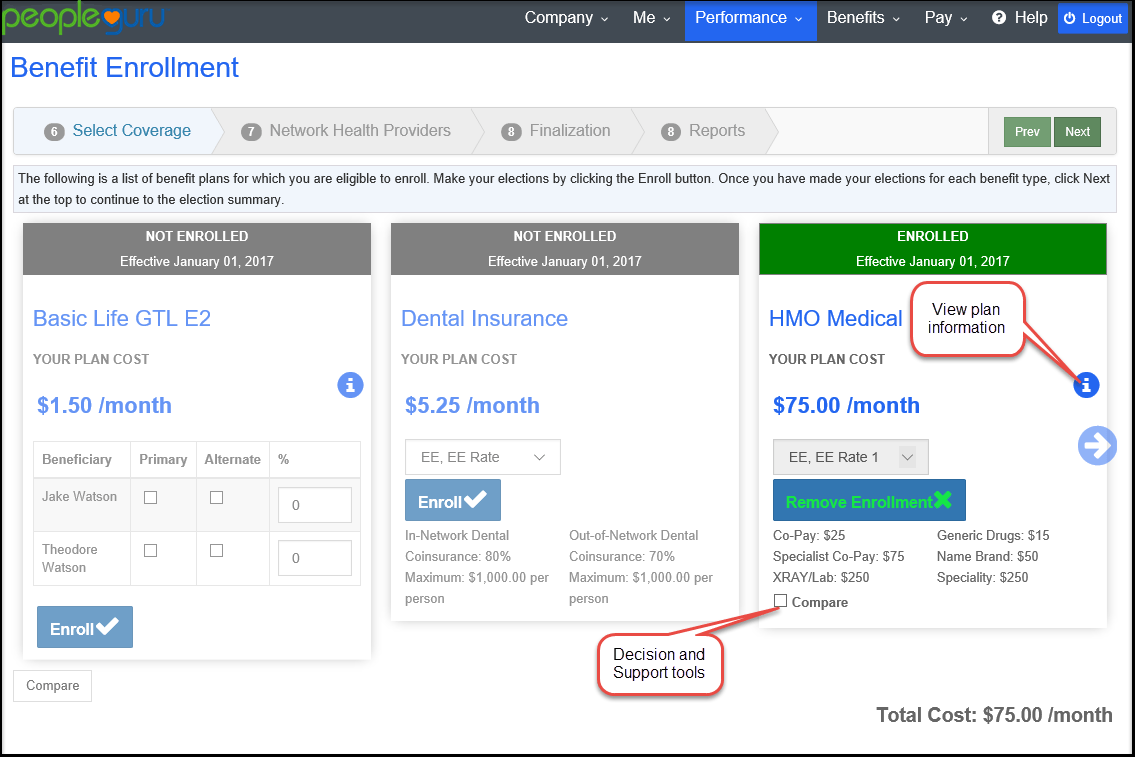Click step 8 Finalization number badge
This screenshot has height=757, width=1135.
tap(511, 132)
